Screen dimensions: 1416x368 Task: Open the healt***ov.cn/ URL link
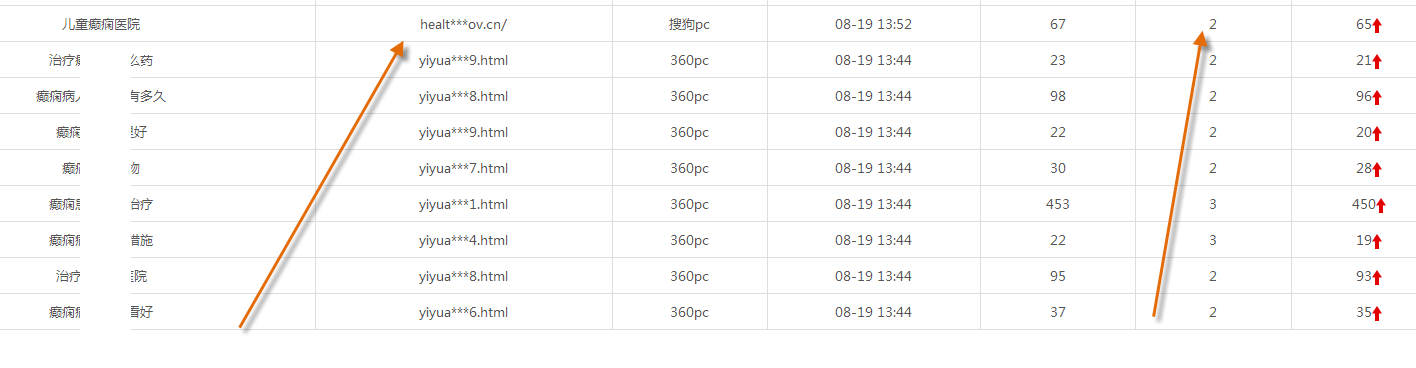463,24
